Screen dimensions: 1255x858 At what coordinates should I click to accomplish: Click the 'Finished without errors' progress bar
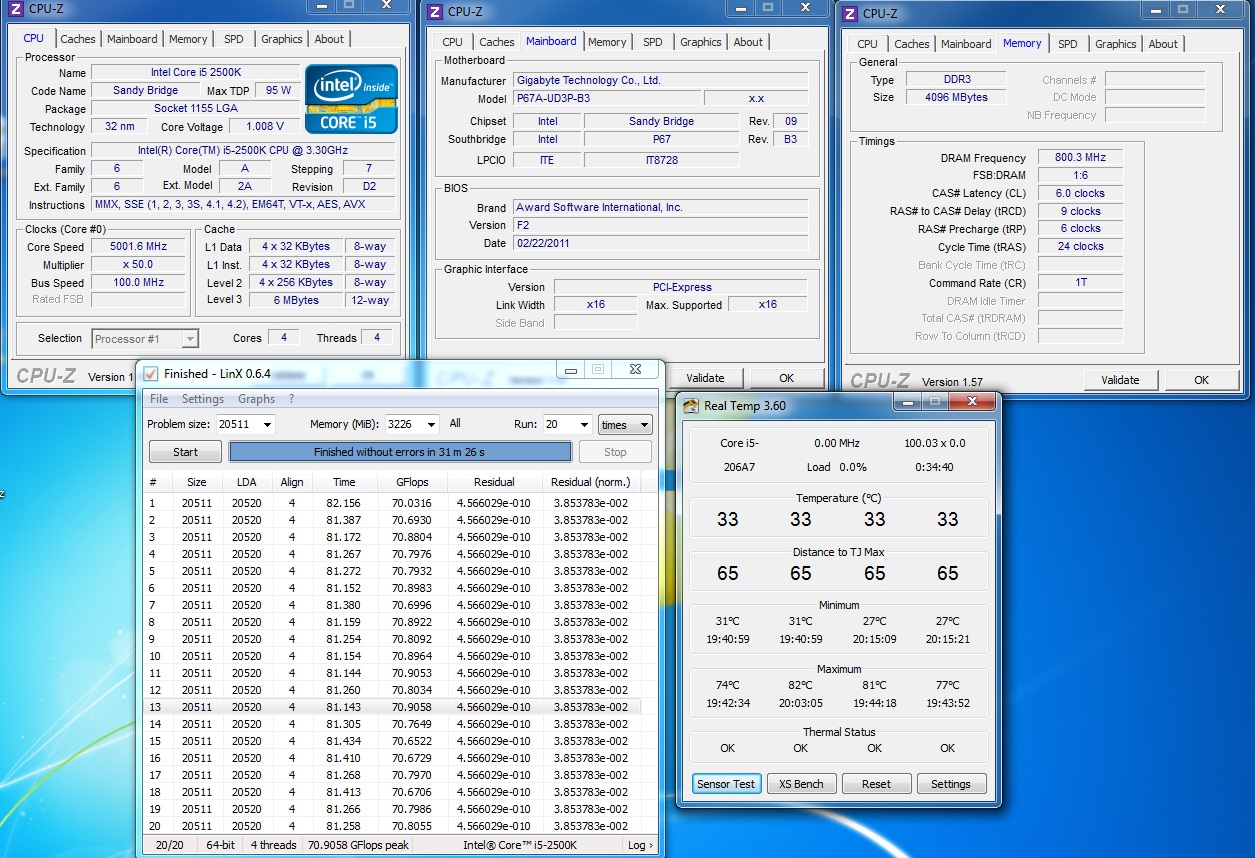point(400,452)
